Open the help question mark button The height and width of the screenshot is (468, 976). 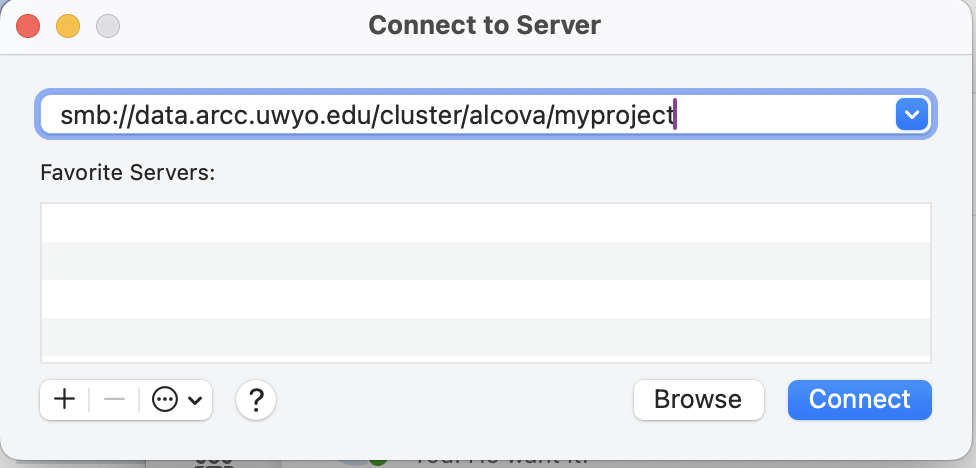coord(256,400)
